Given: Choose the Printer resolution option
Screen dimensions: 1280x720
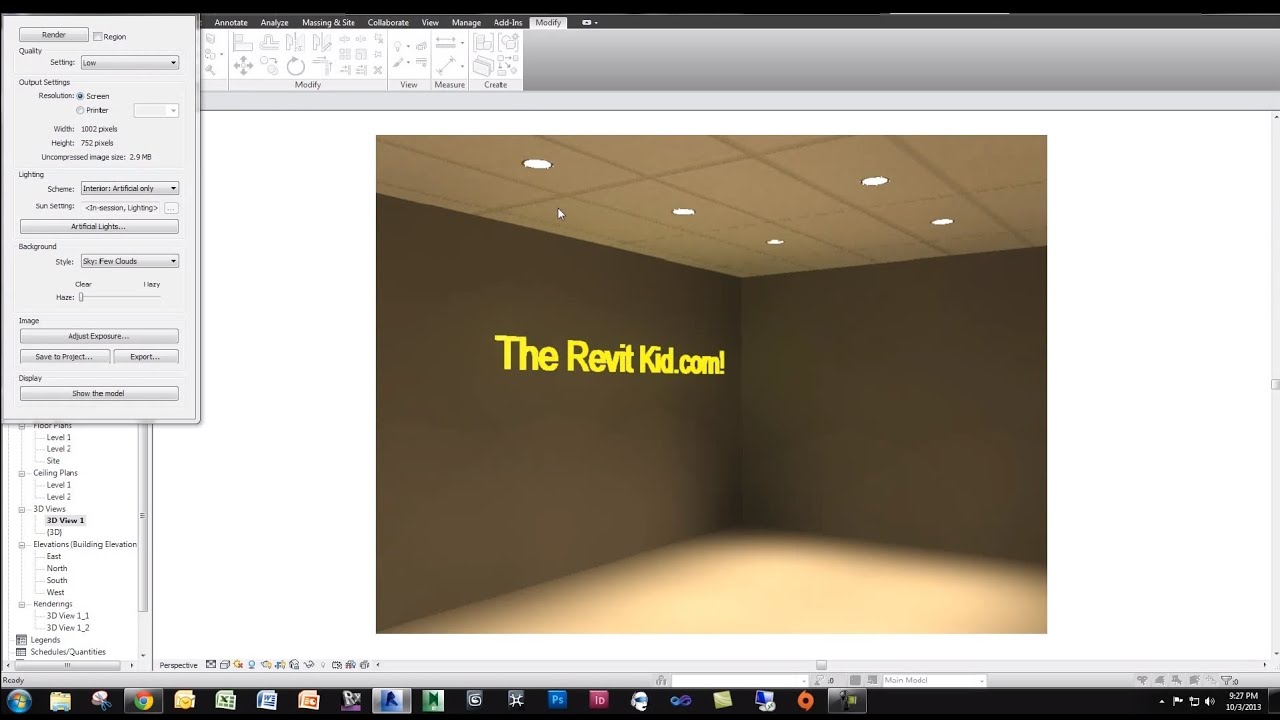Looking at the screenshot, I should [80, 110].
